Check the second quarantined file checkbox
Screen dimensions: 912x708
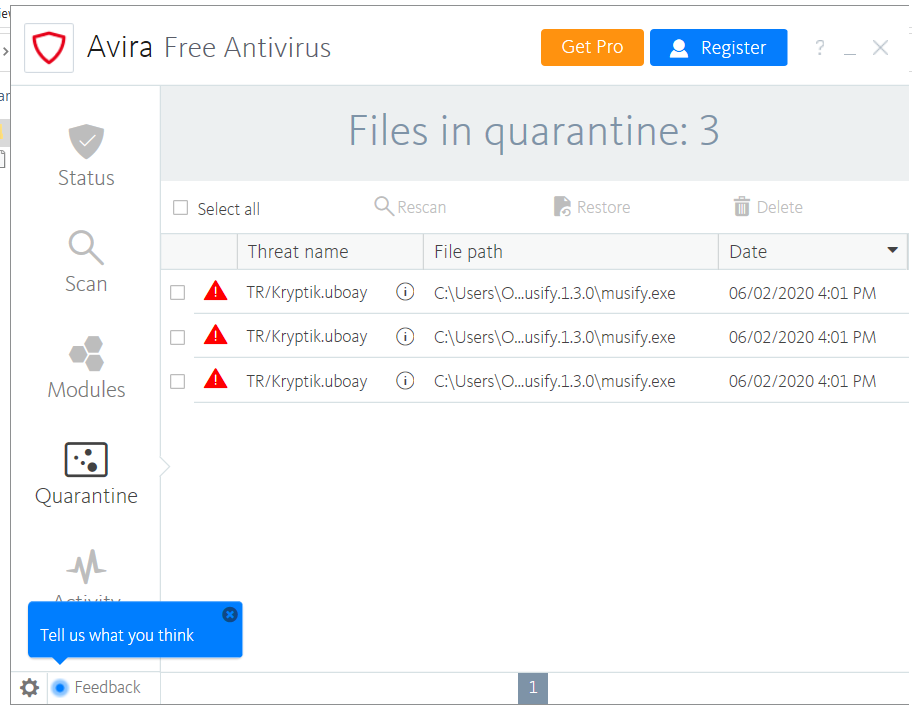tap(177, 337)
